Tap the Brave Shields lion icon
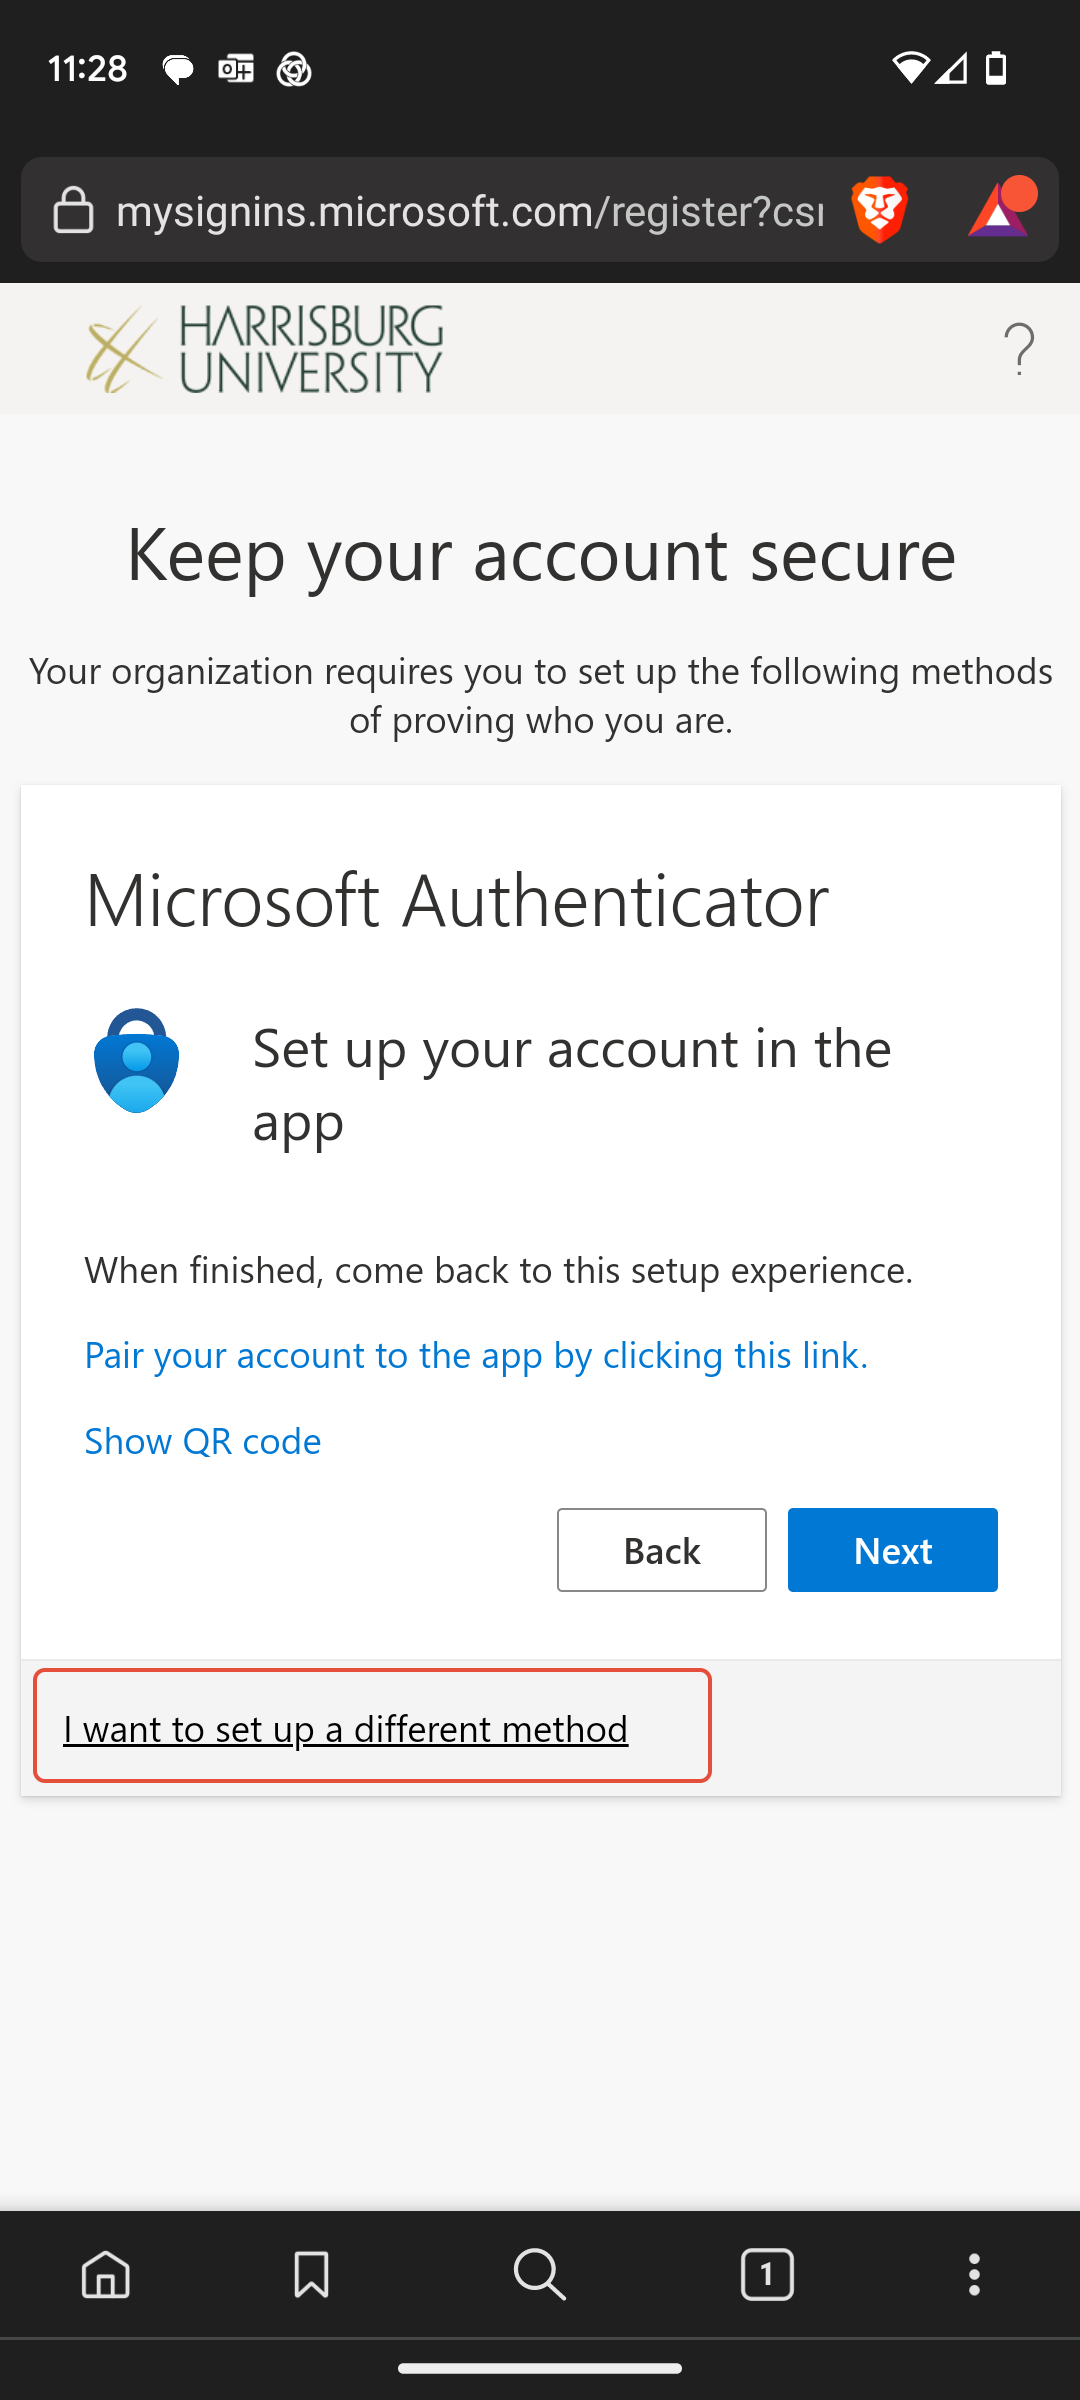The image size is (1080, 2400). click(x=880, y=210)
